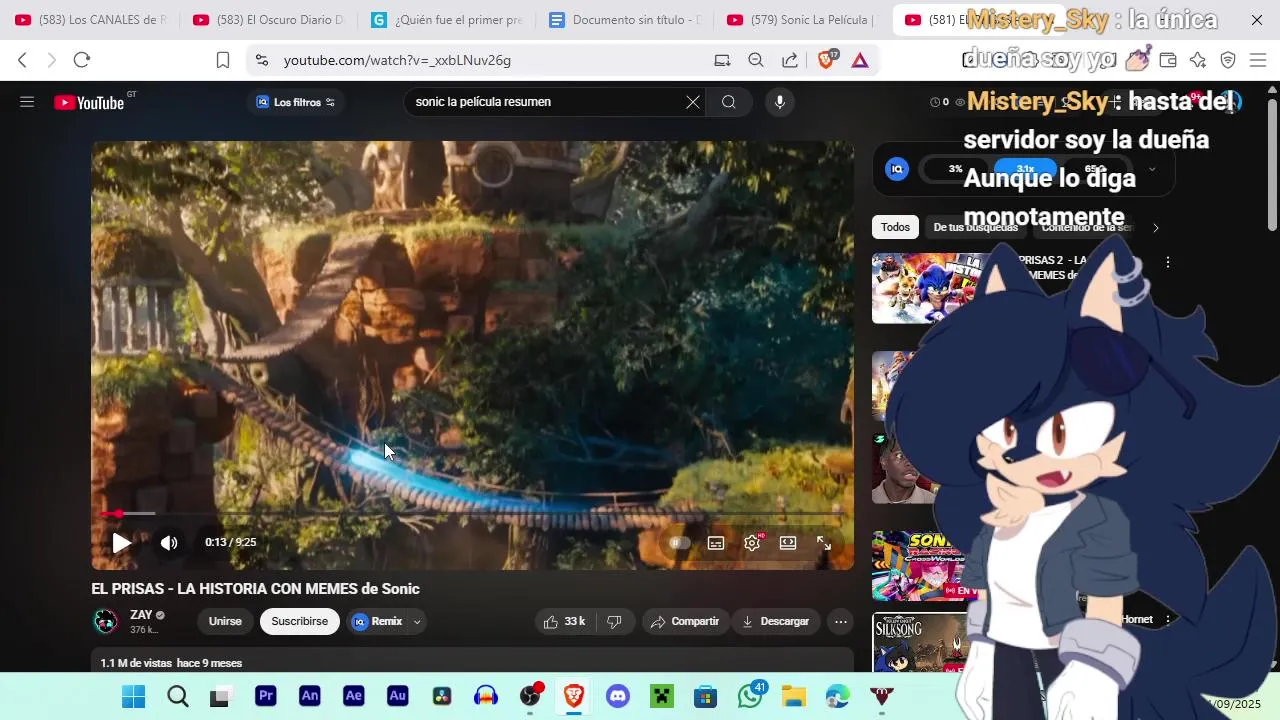This screenshot has height=720, width=1280.
Task: Click the address bar URL
Action: [x=397, y=60]
